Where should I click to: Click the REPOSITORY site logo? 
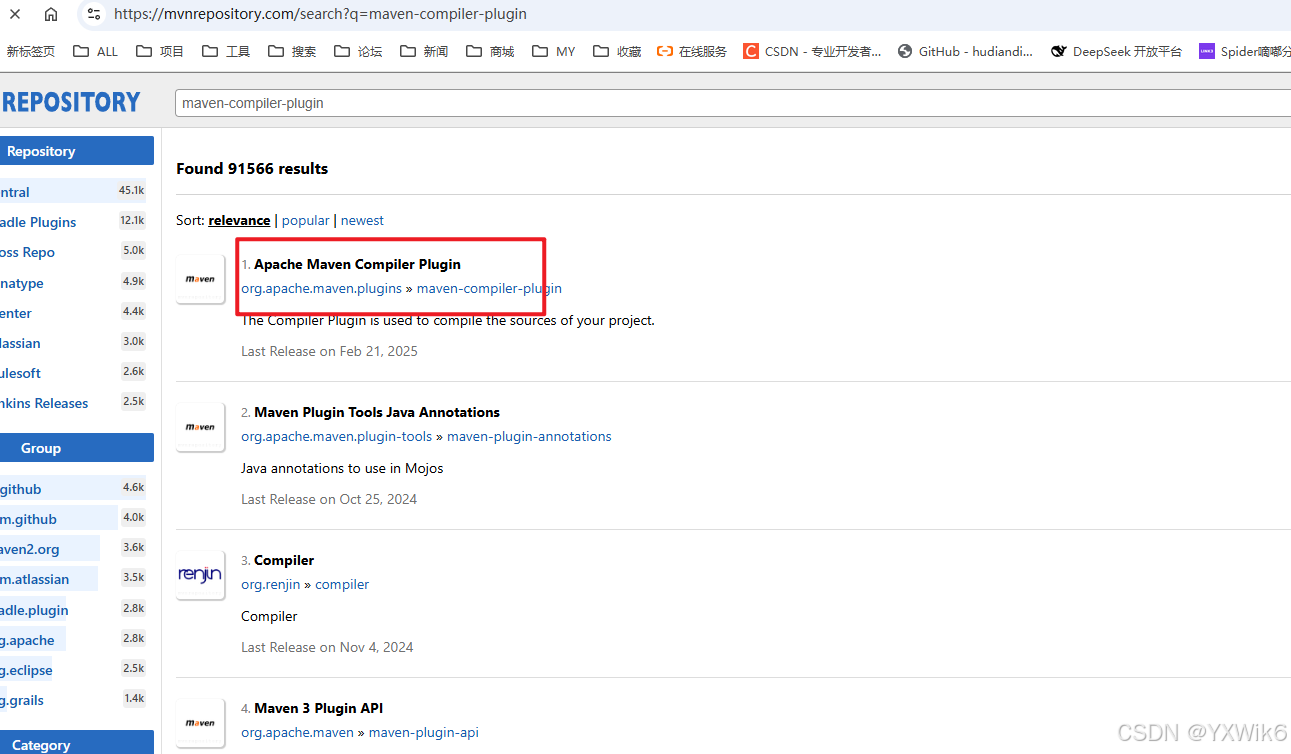tap(71, 102)
